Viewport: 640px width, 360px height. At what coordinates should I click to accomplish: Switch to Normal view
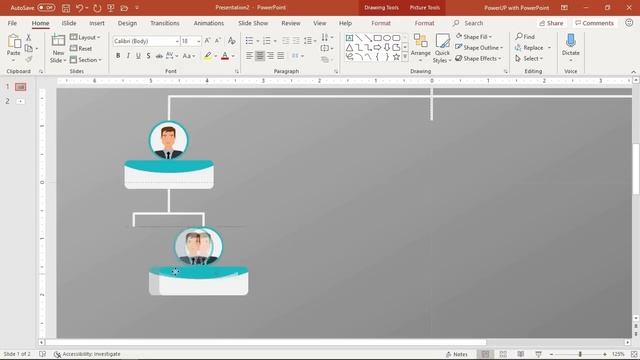485,354
